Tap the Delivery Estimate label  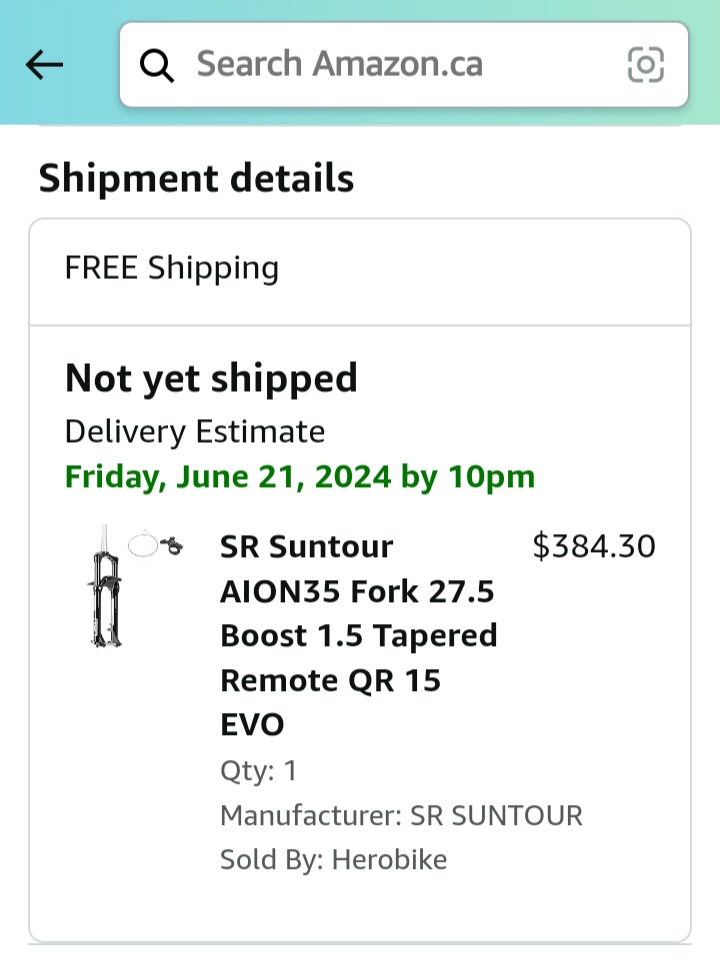click(x=194, y=431)
